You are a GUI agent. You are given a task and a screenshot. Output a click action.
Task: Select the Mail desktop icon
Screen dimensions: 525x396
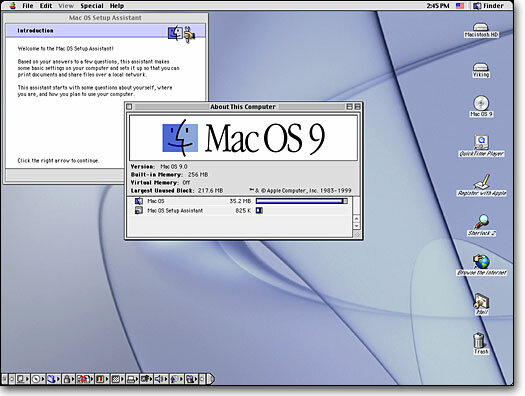click(481, 304)
